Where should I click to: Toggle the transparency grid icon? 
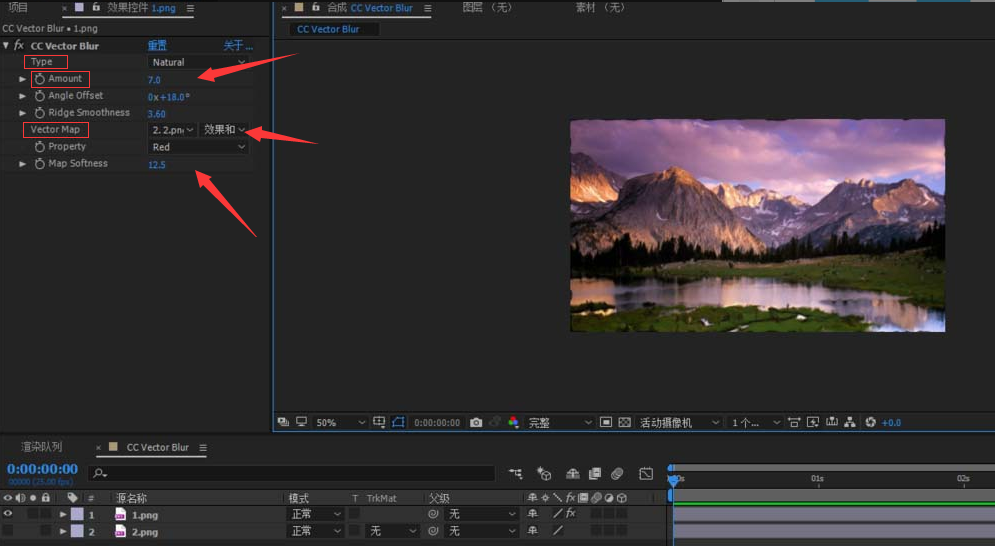click(x=624, y=422)
